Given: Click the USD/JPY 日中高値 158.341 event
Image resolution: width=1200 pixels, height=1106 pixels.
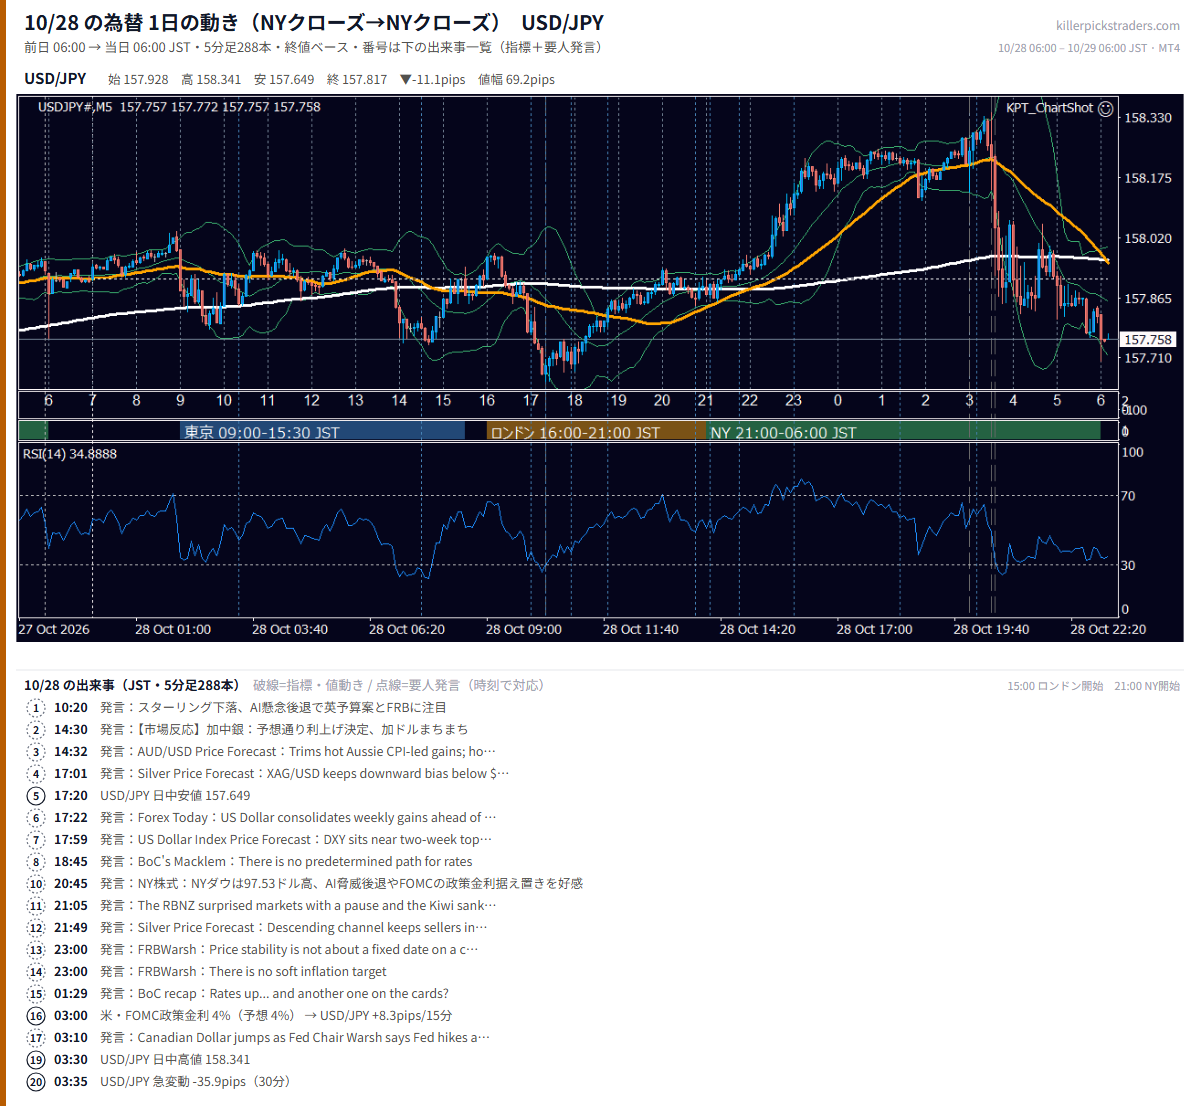Looking at the screenshot, I should point(175,1060).
